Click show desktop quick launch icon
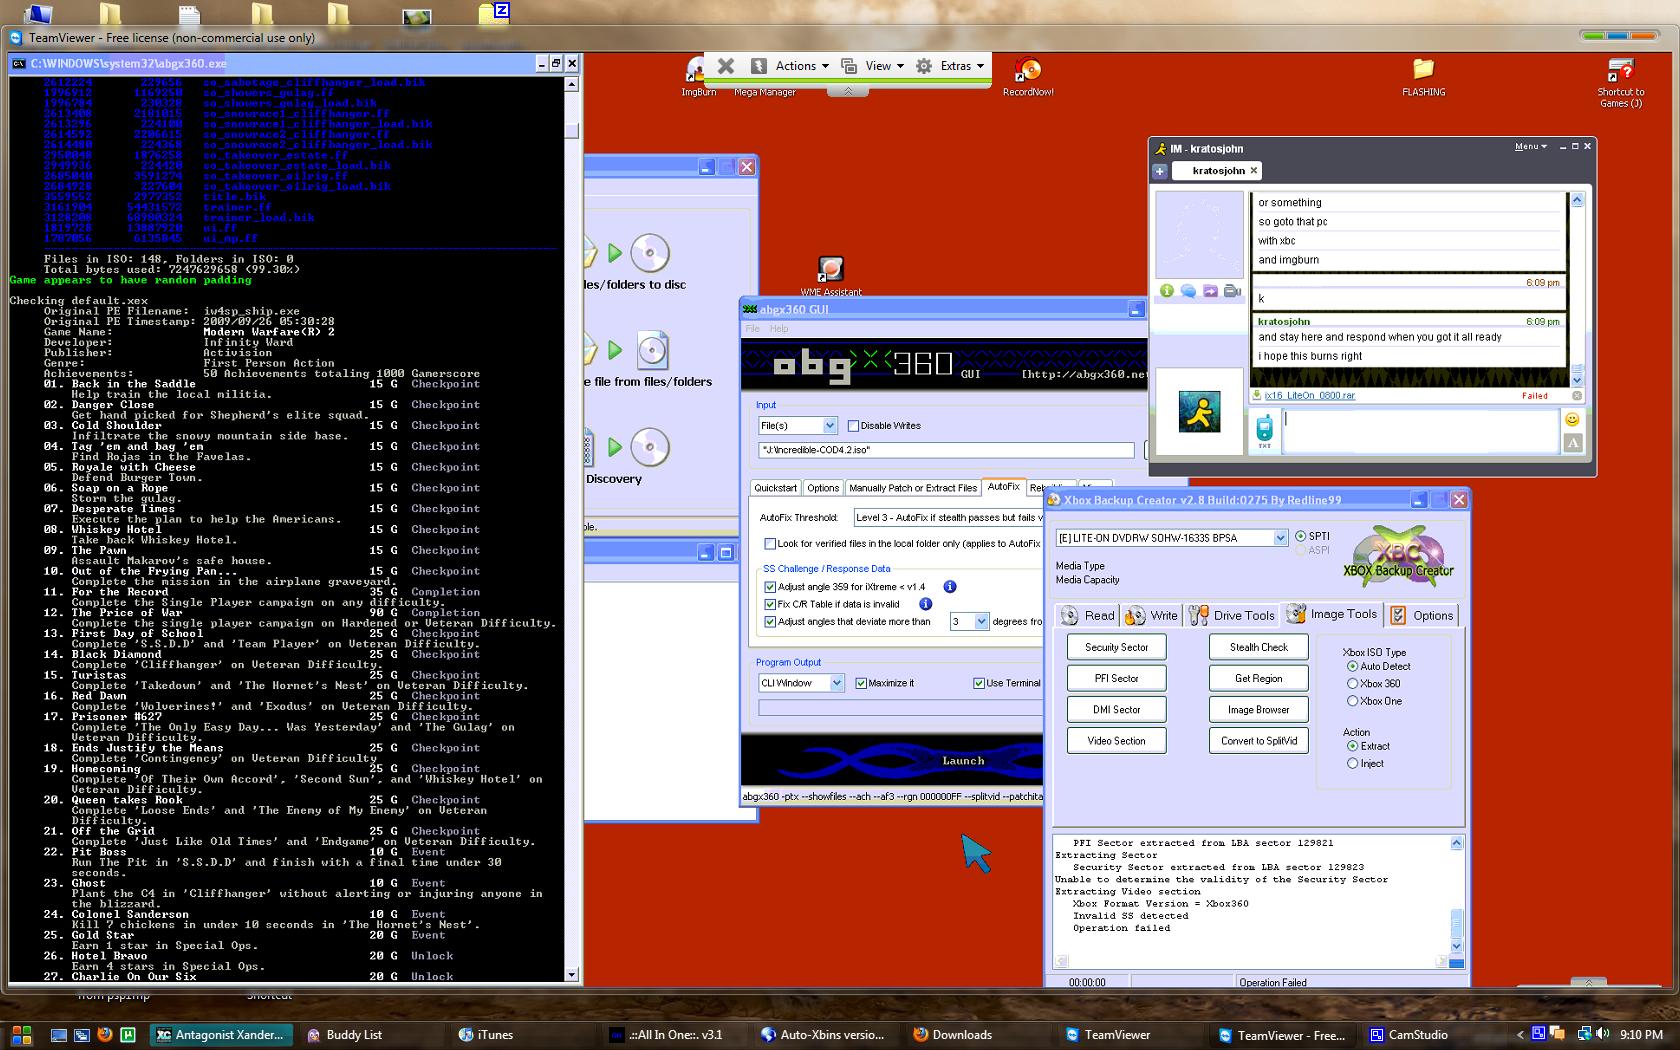 (59, 1035)
